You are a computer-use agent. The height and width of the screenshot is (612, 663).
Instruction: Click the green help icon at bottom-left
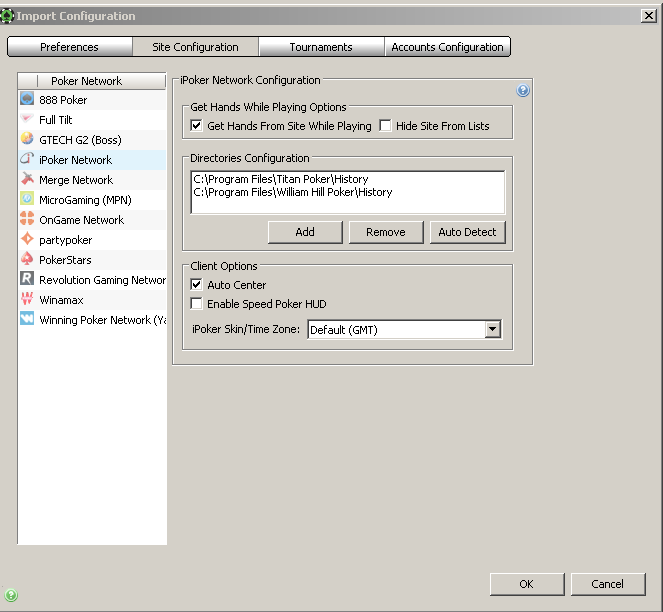click(11, 595)
